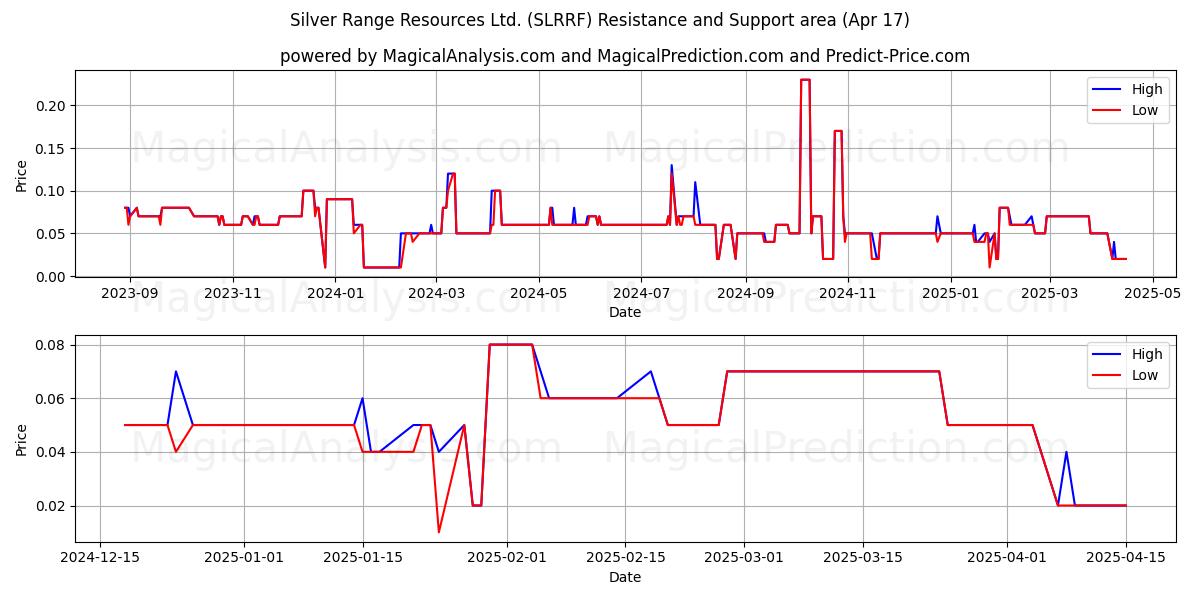Screen dimensions: 1200x600
Task: Click 'High' legend entry in top chart
Action: [1147, 89]
